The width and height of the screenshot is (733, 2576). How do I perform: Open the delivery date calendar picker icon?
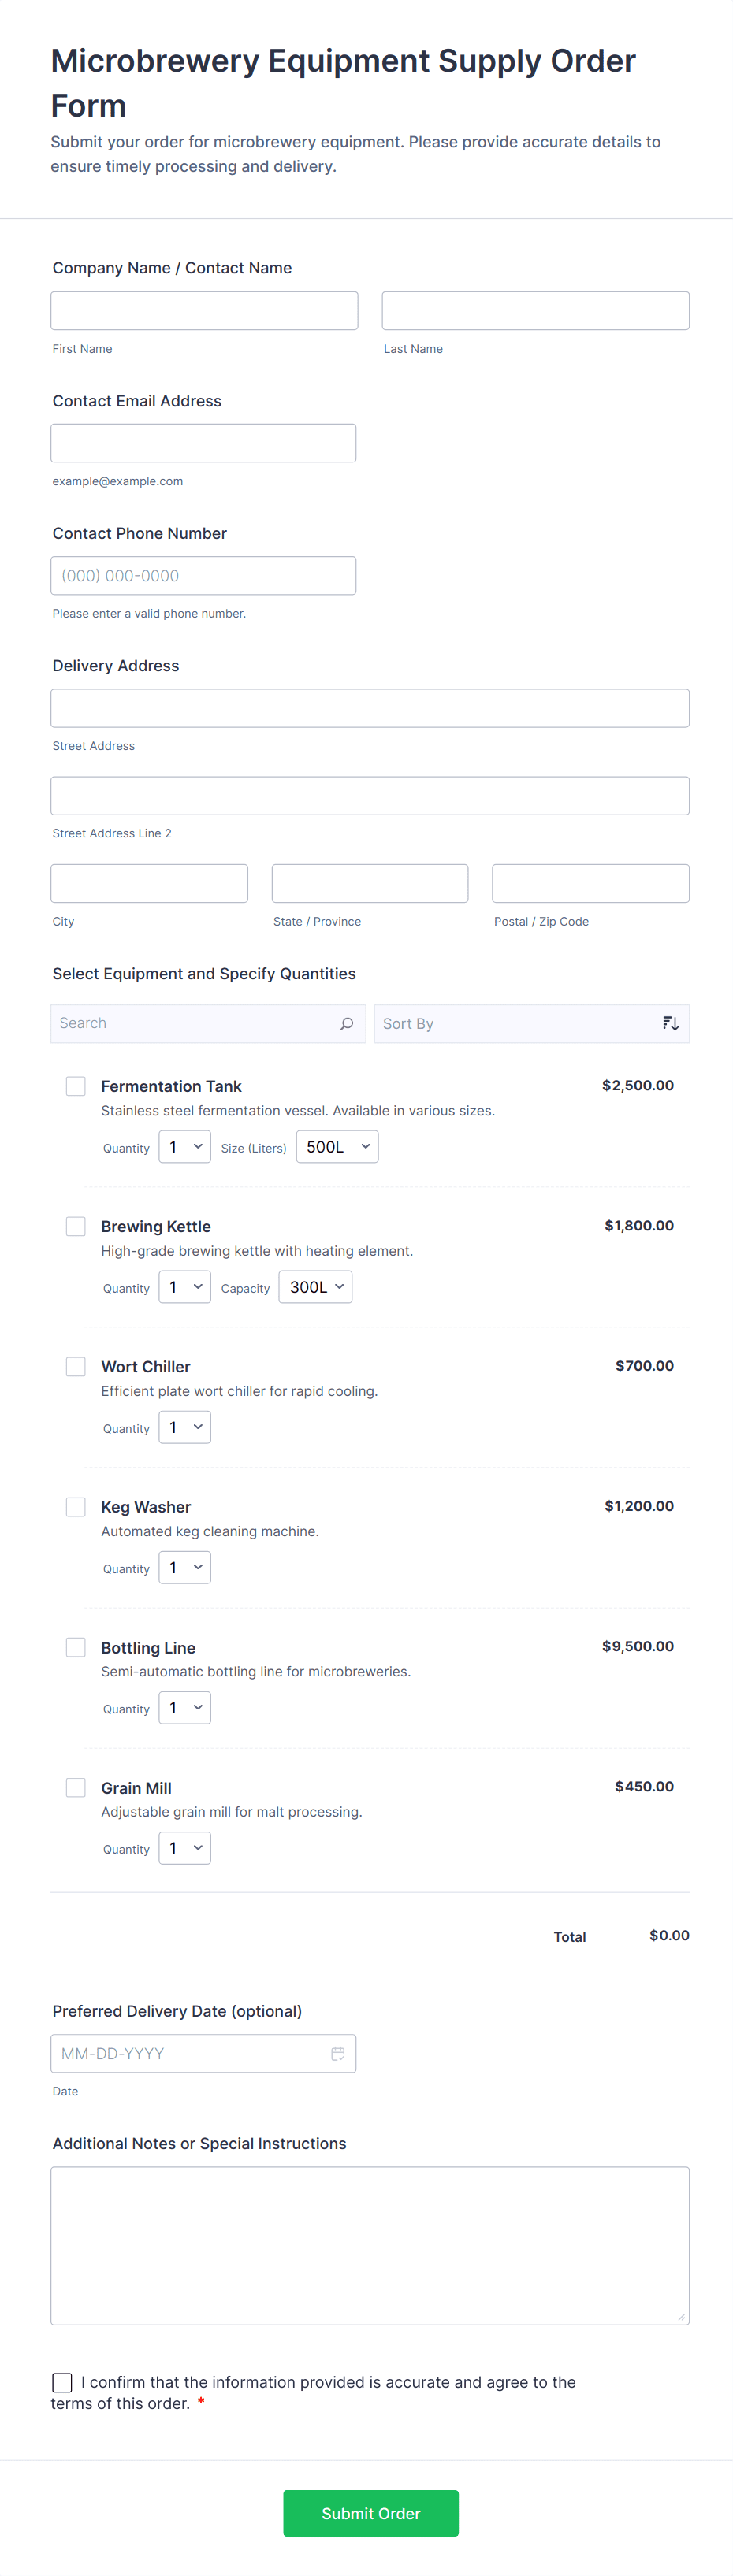point(338,2053)
